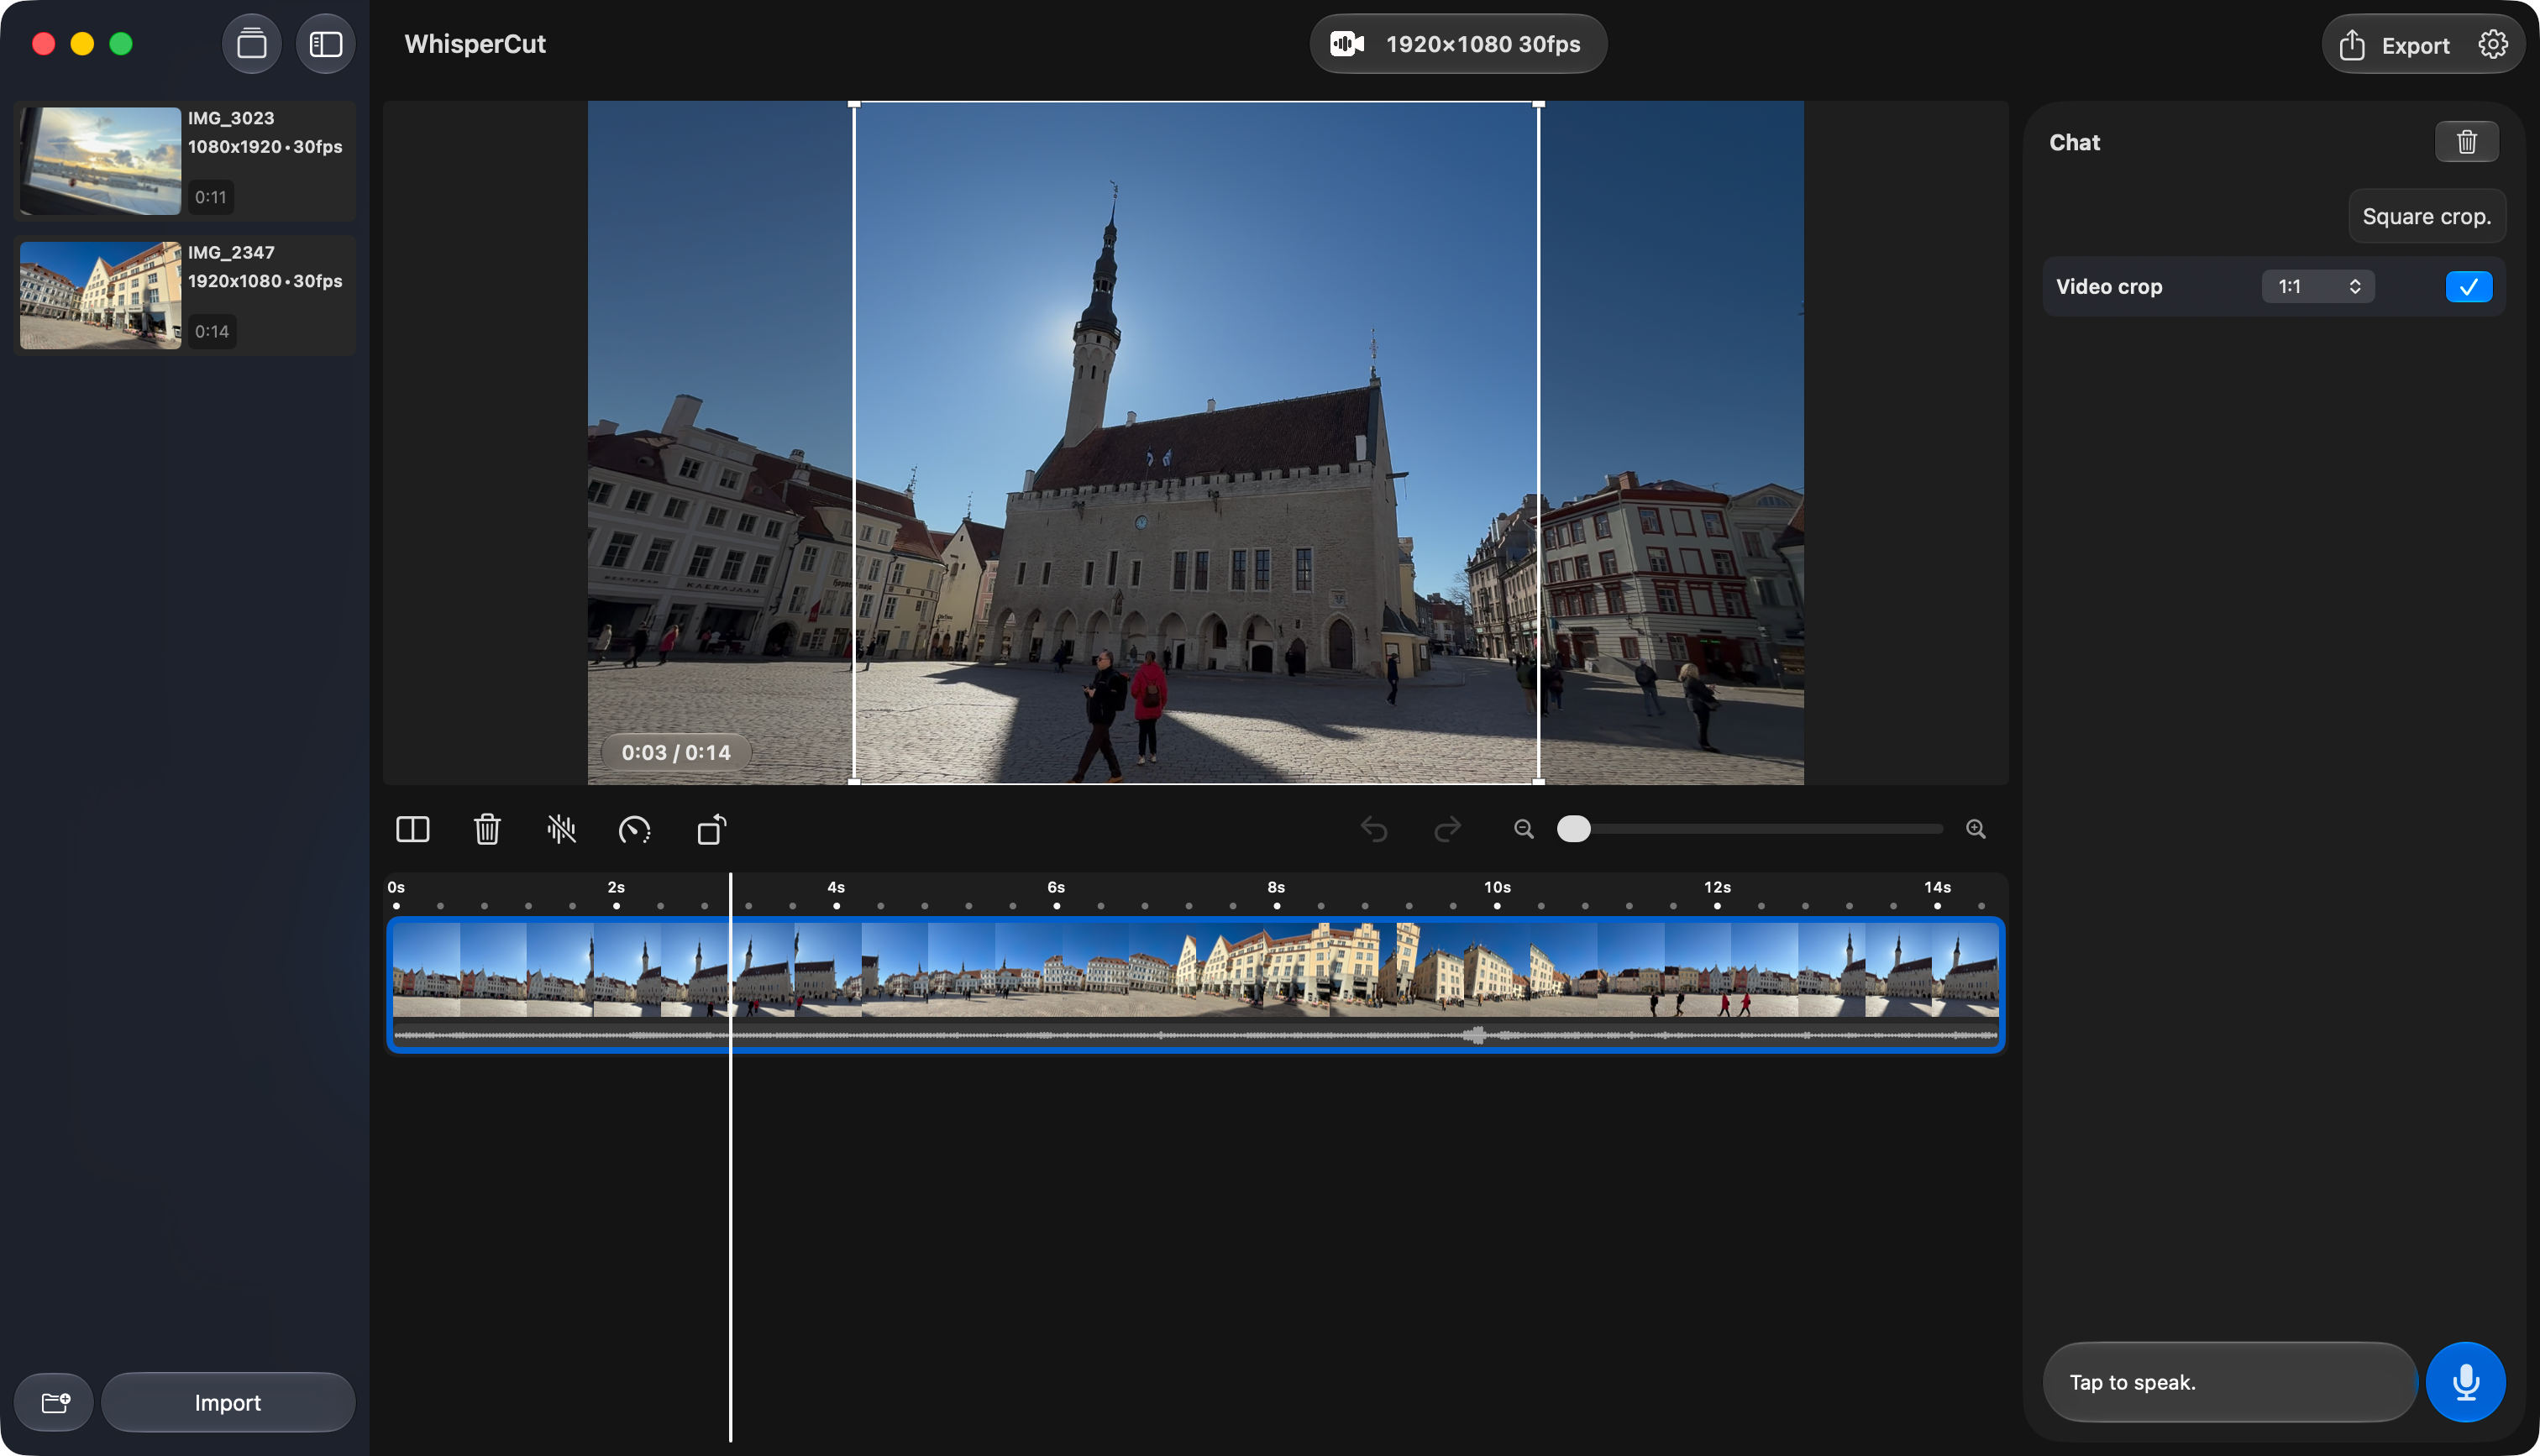Click the video camera icon in format pill
Viewport: 2540px width, 1456px height.
tap(1346, 44)
